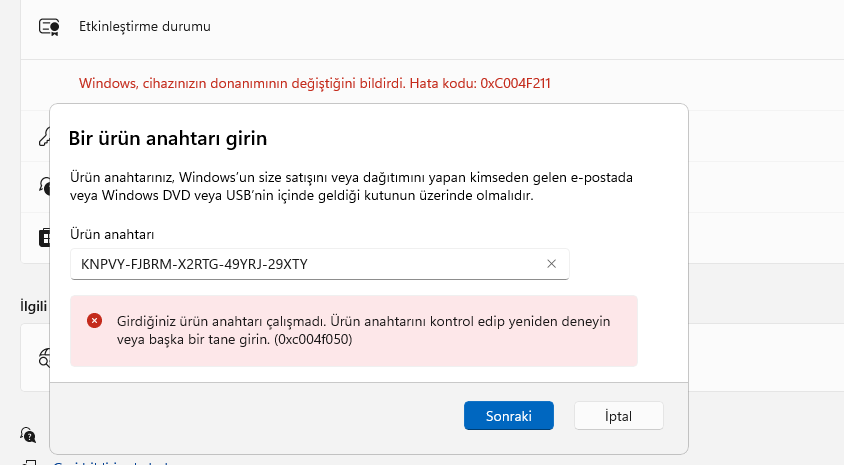This screenshot has width=844, height=465.
Task: Click the hardware change error text 0xC004F211
Action: pos(314,83)
